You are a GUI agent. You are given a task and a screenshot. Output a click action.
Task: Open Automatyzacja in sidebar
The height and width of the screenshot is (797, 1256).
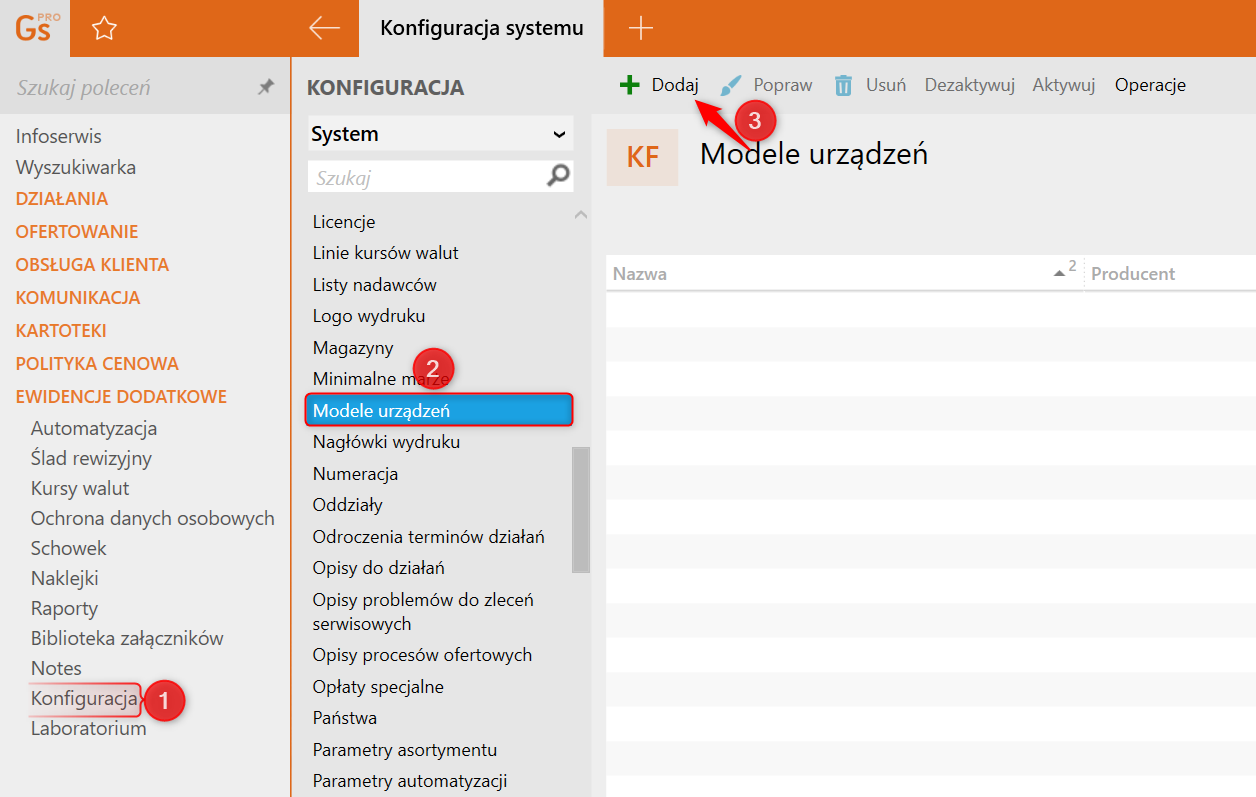(94, 428)
